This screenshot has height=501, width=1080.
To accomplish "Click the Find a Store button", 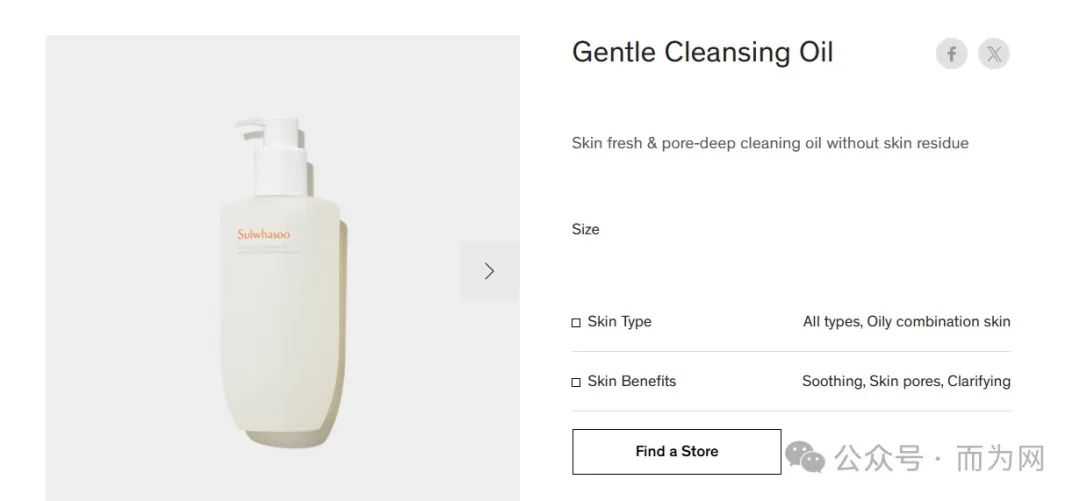I will point(676,451).
